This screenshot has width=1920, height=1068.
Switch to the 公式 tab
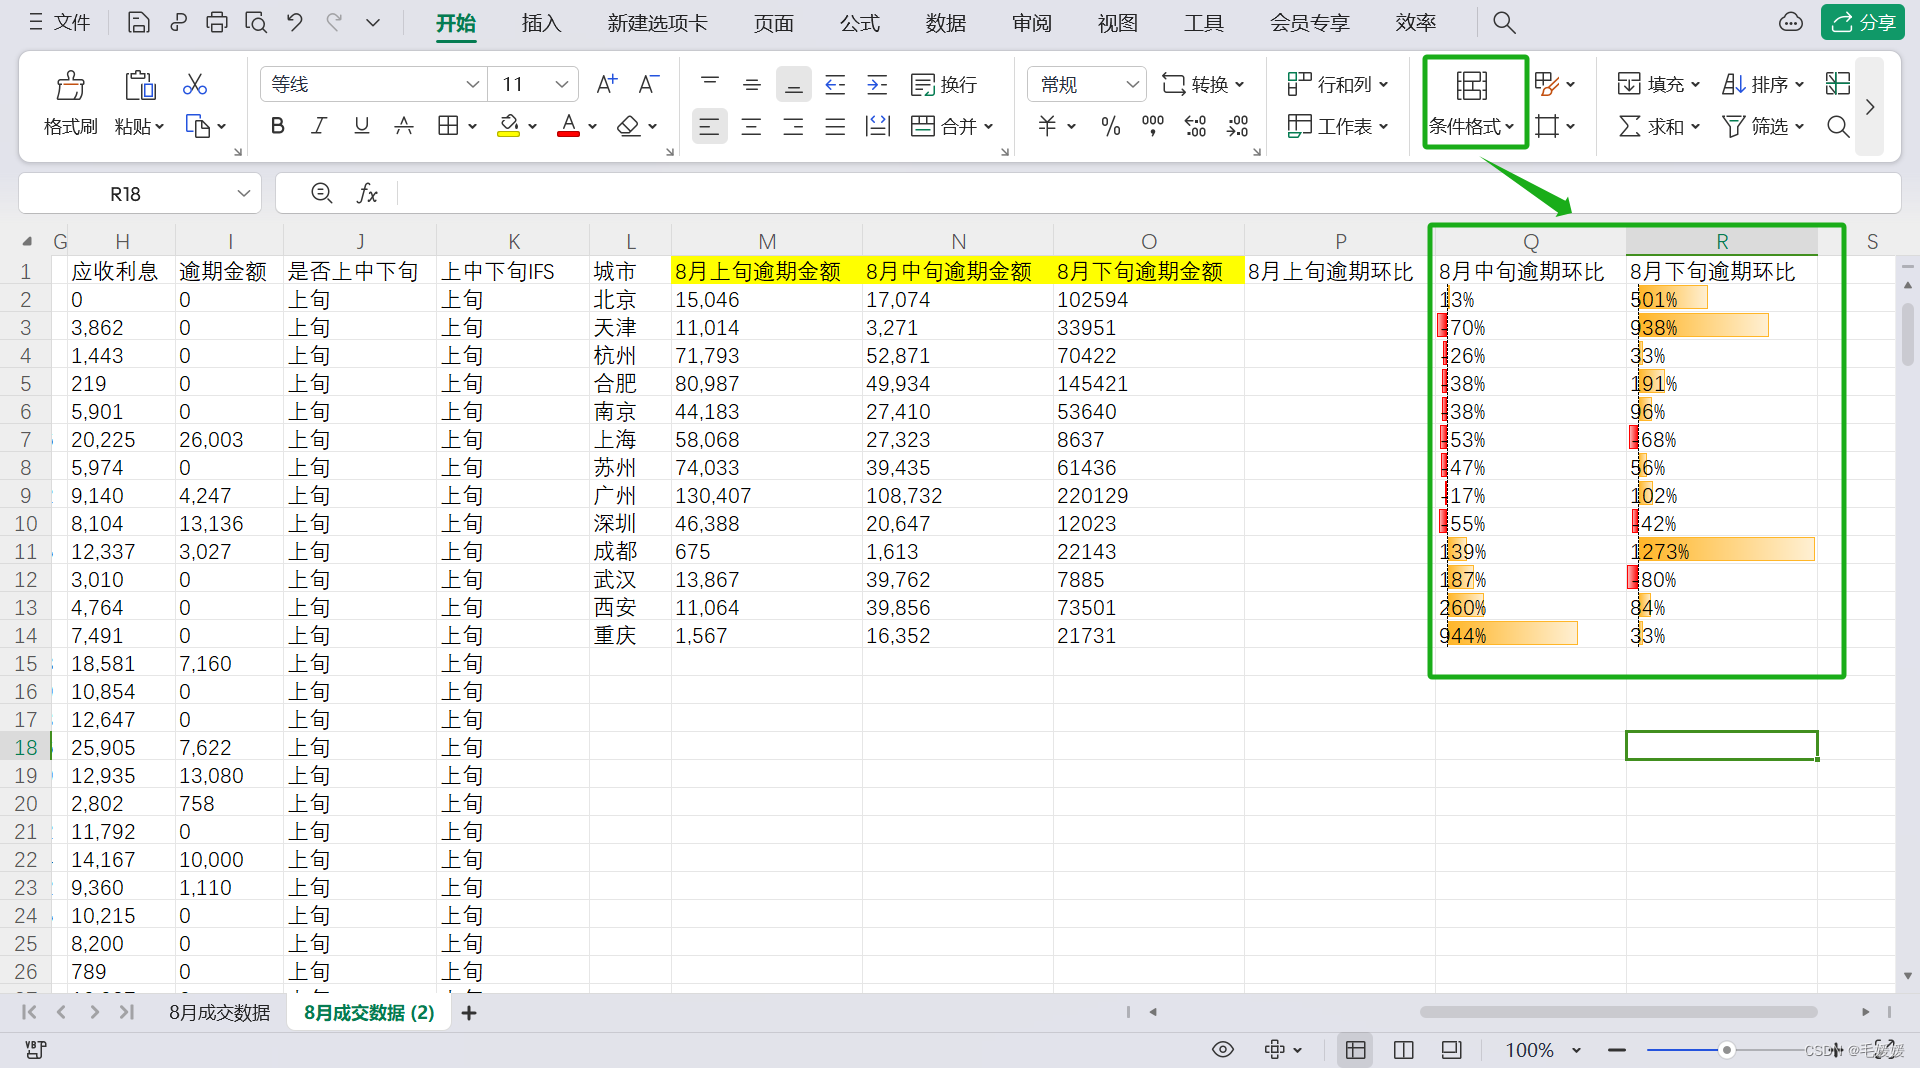click(859, 22)
